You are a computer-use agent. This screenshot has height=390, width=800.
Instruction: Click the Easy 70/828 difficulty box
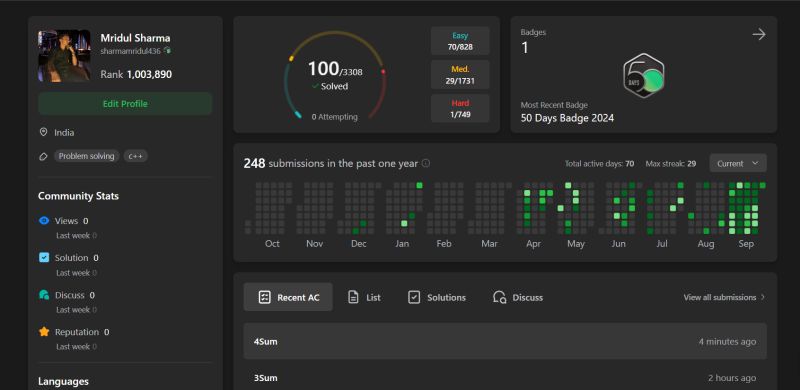click(x=460, y=41)
